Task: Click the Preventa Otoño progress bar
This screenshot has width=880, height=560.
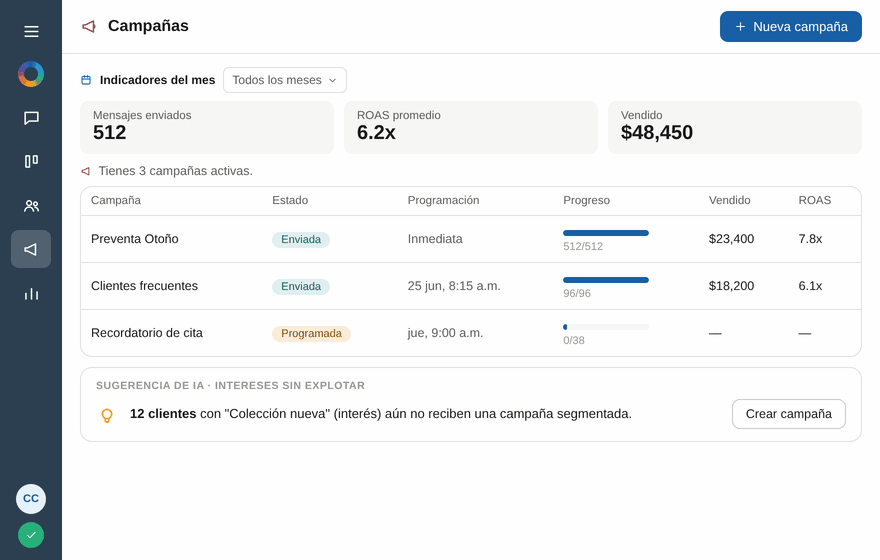Action: tap(606, 233)
